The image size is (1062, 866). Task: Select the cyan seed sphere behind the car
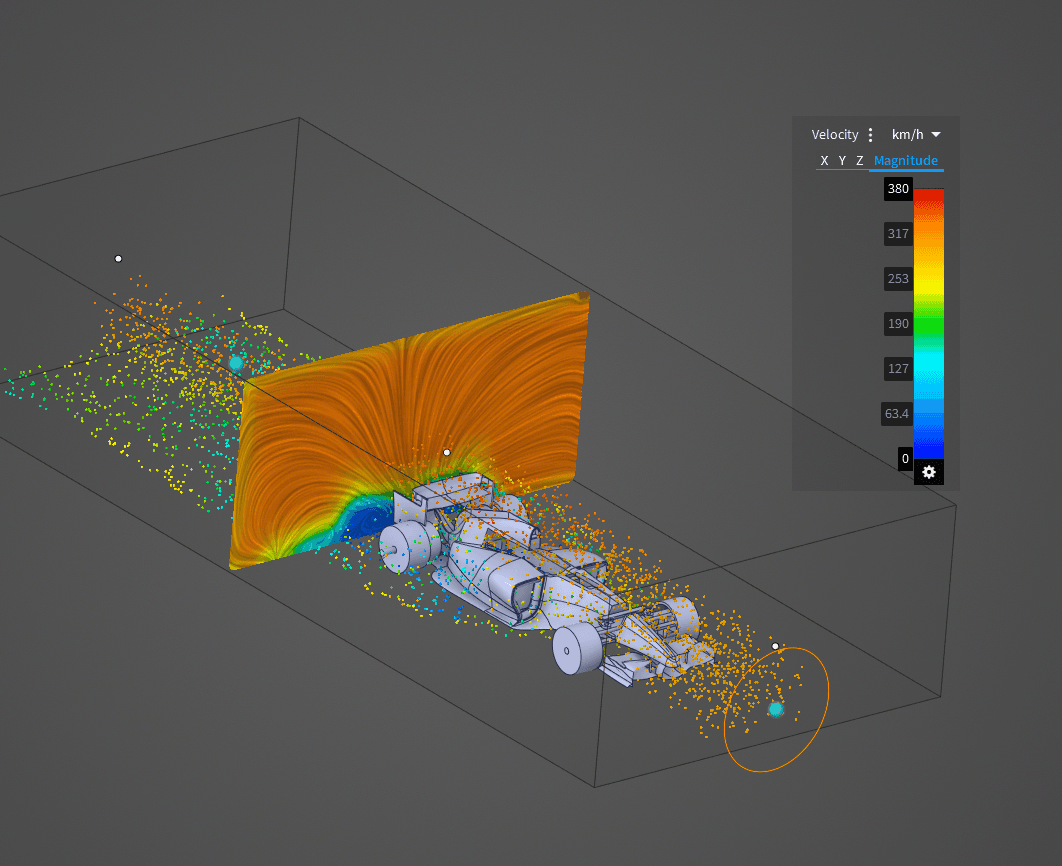point(236,360)
